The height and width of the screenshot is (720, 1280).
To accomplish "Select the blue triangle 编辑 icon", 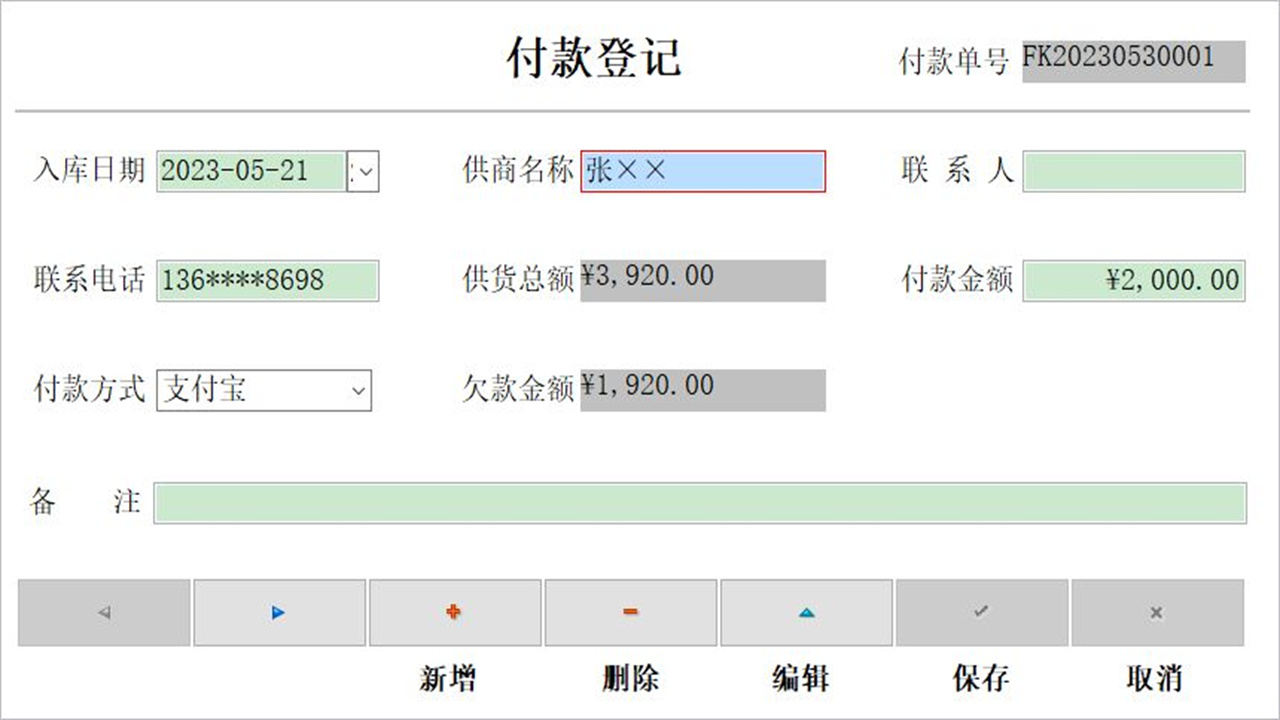I will (x=806, y=612).
